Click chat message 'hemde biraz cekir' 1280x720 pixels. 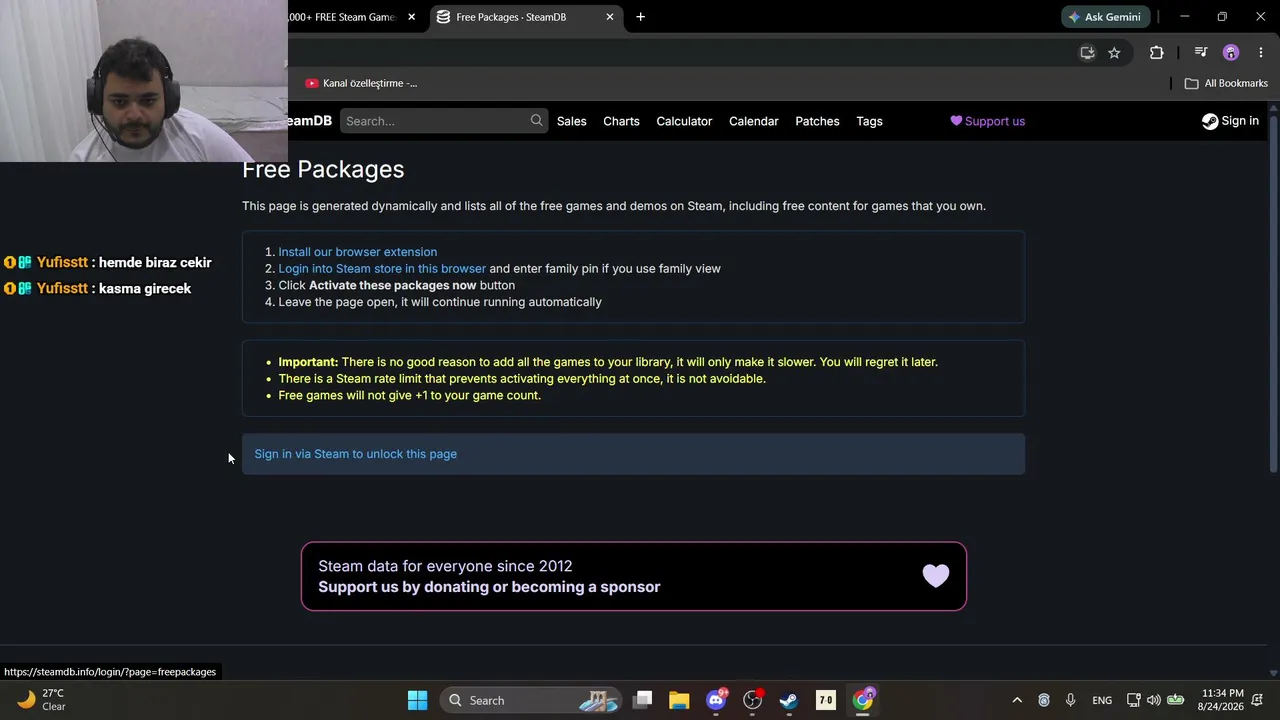pos(155,262)
